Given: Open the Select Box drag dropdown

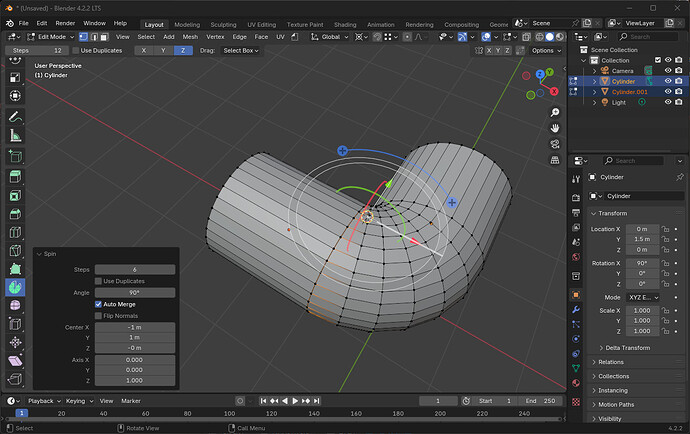Looking at the screenshot, I should [241, 51].
